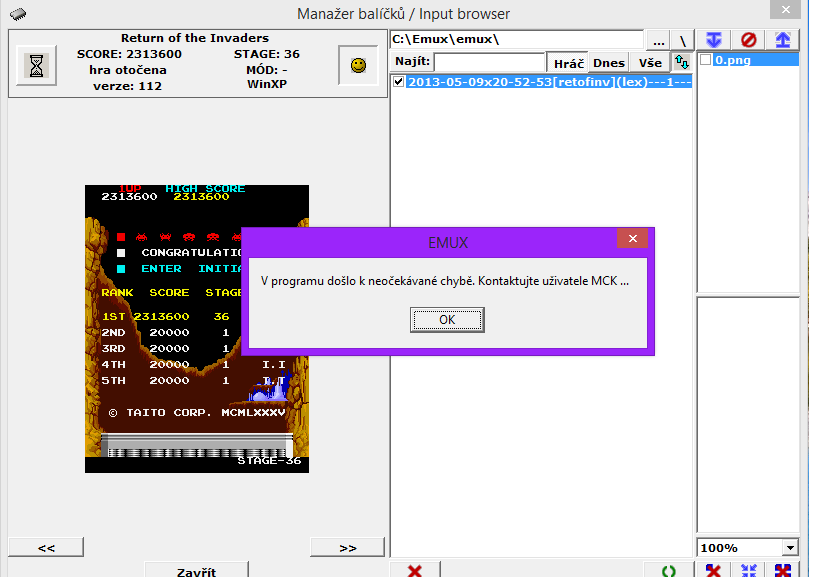The height and width of the screenshot is (577, 819).
Task: Close the EMUX error dialog
Action: (633, 239)
